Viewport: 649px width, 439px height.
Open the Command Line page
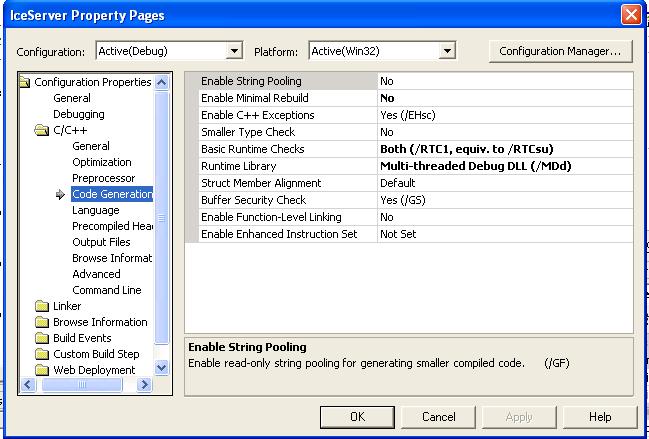(x=106, y=290)
